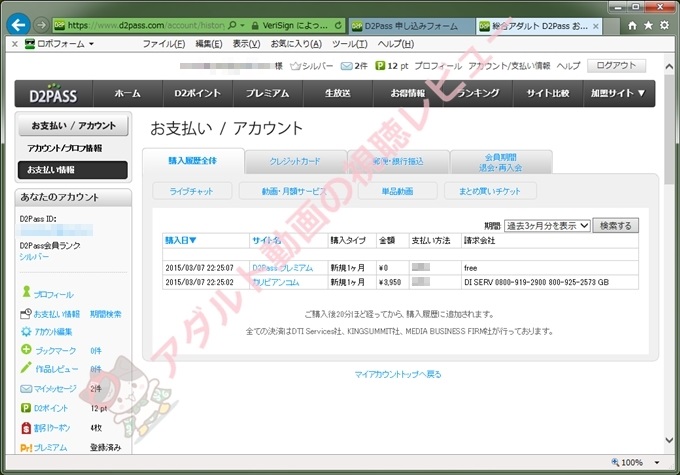Select the 購入履歴全体 tab
This screenshot has width=680, height=475.
click(x=193, y=161)
